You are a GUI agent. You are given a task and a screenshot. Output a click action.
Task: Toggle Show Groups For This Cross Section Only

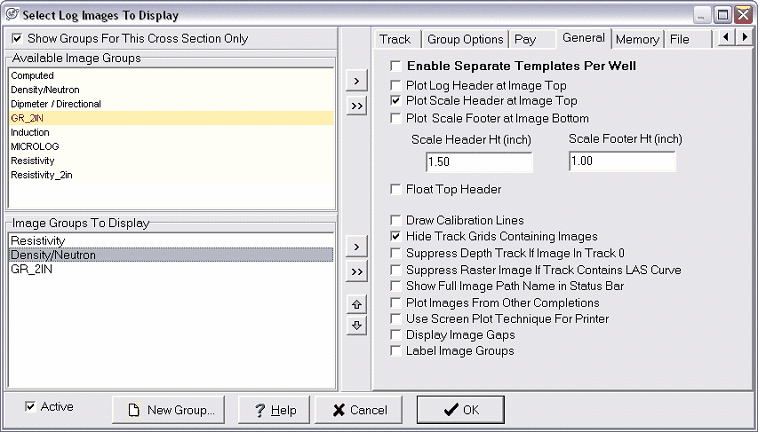[17, 38]
